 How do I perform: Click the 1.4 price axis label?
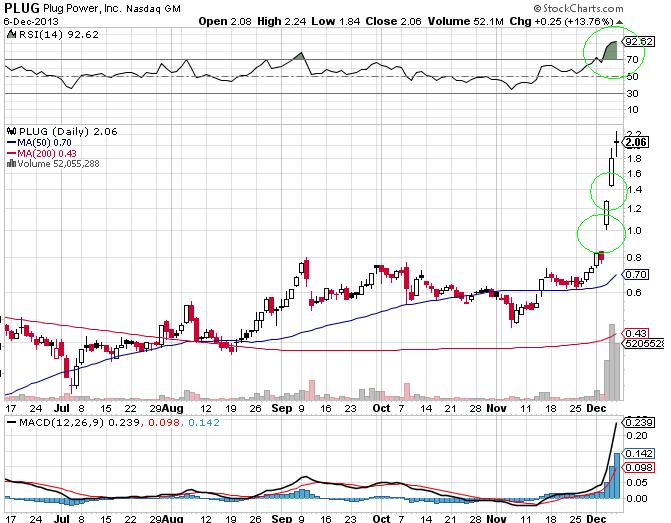pos(634,190)
